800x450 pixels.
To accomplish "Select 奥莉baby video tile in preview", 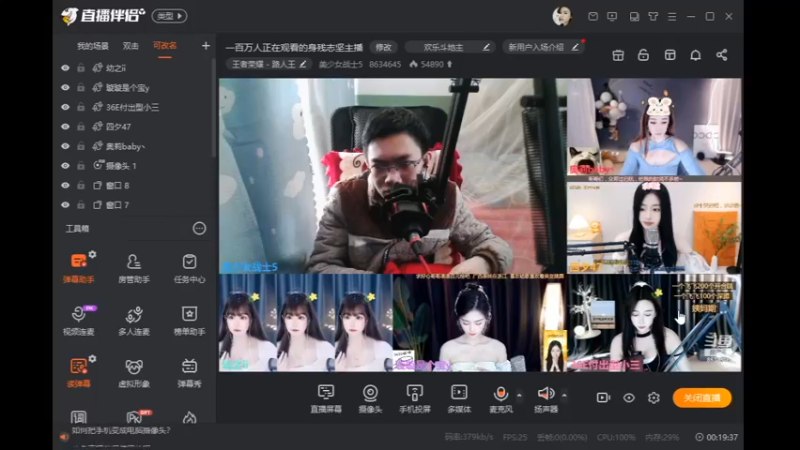I will click(654, 130).
